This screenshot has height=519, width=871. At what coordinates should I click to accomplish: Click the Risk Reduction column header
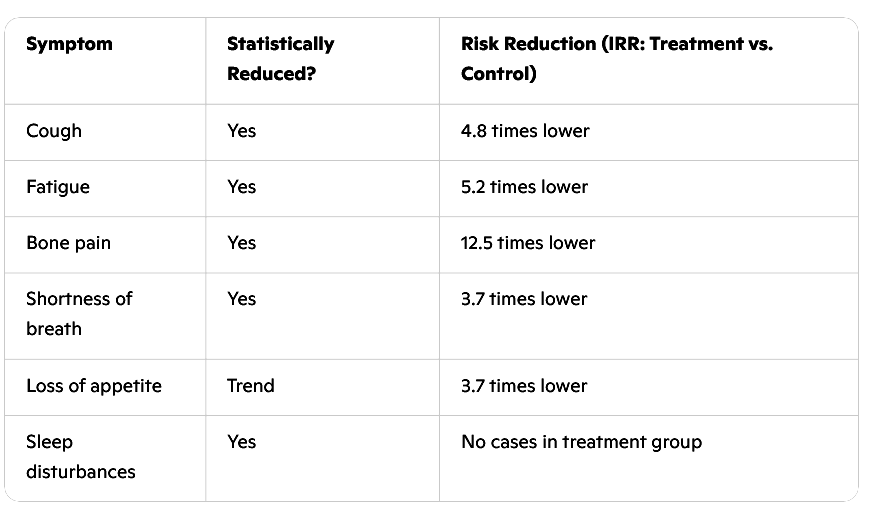pyautogui.click(x=616, y=59)
